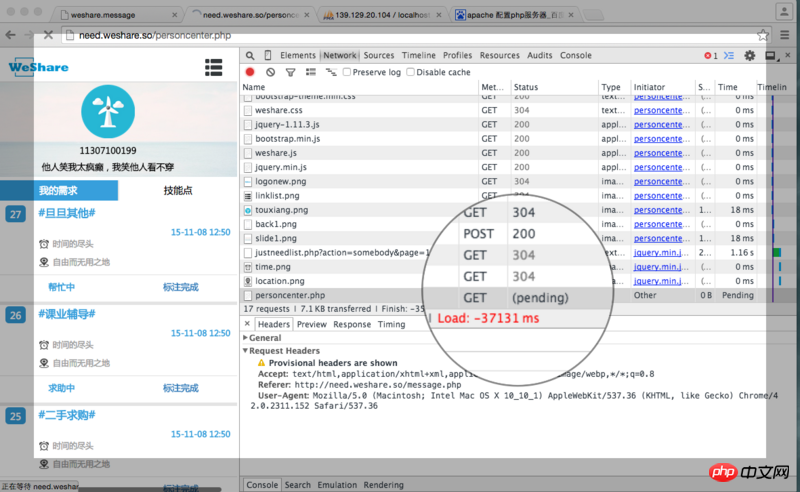Select the Preview tab in request details
The width and height of the screenshot is (800, 492).
(x=311, y=324)
